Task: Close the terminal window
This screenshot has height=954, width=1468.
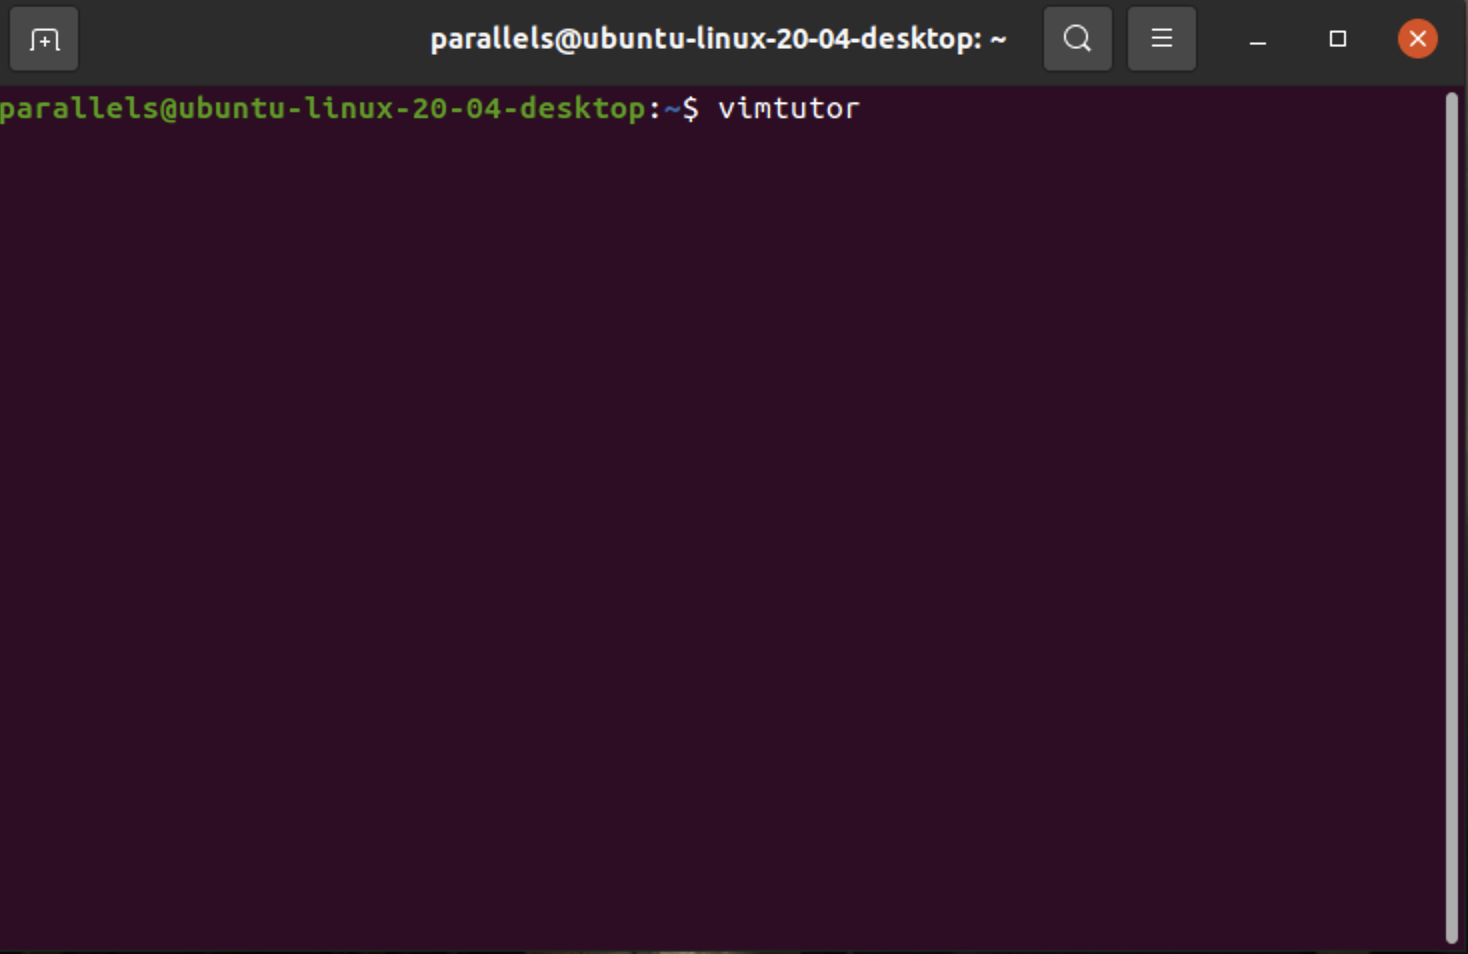Action: [x=1417, y=39]
